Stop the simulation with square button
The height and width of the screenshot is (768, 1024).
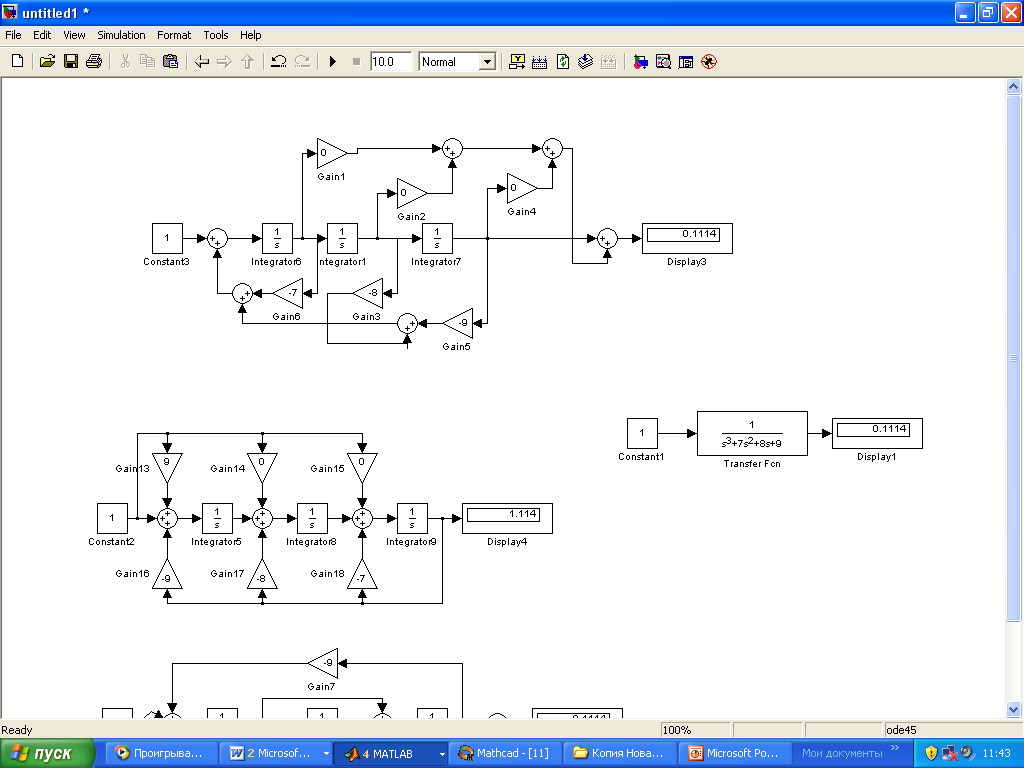(x=356, y=61)
